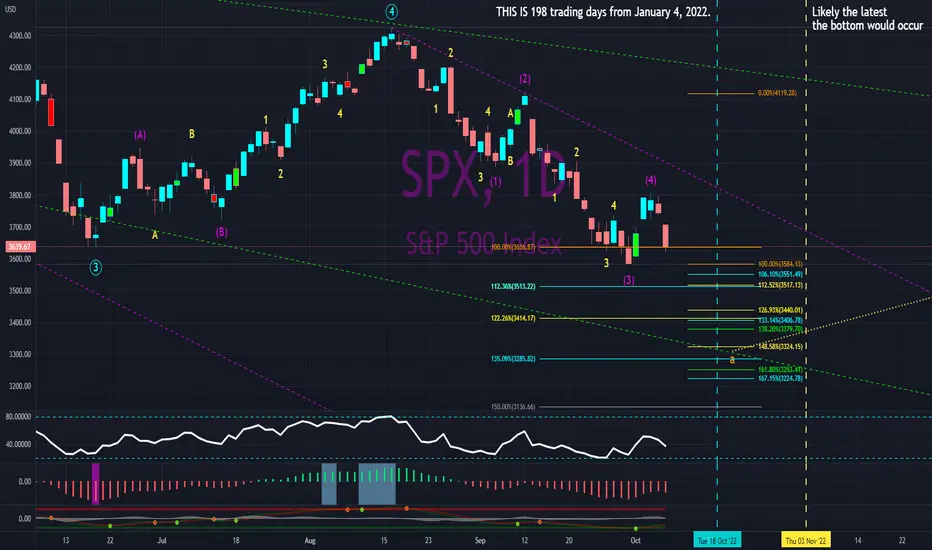
Task: Select the Fibonacci label 133.14%(3406.78)
Action: pos(780,320)
